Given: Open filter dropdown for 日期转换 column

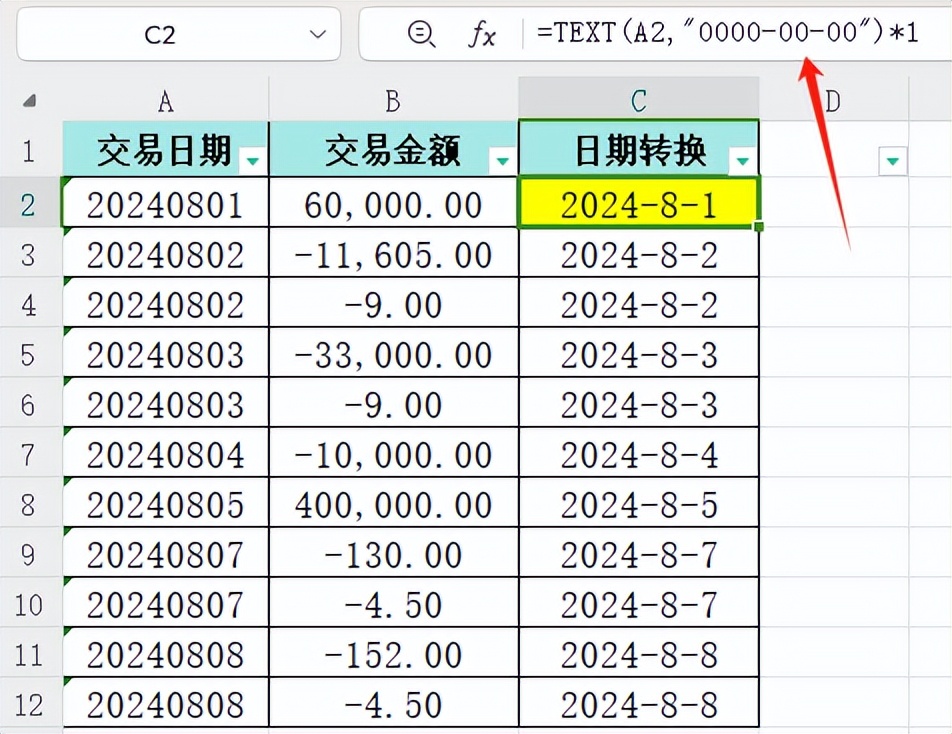Looking at the screenshot, I should pyautogui.click(x=743, y=161).
